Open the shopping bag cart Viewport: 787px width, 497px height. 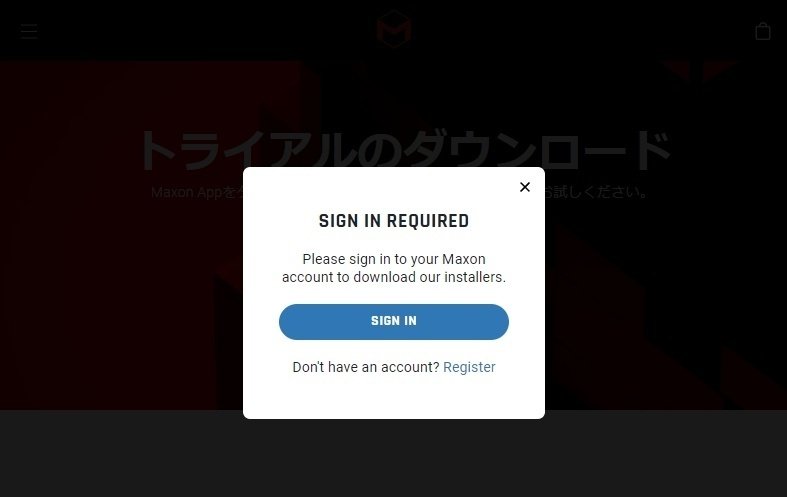click(763, 31)
